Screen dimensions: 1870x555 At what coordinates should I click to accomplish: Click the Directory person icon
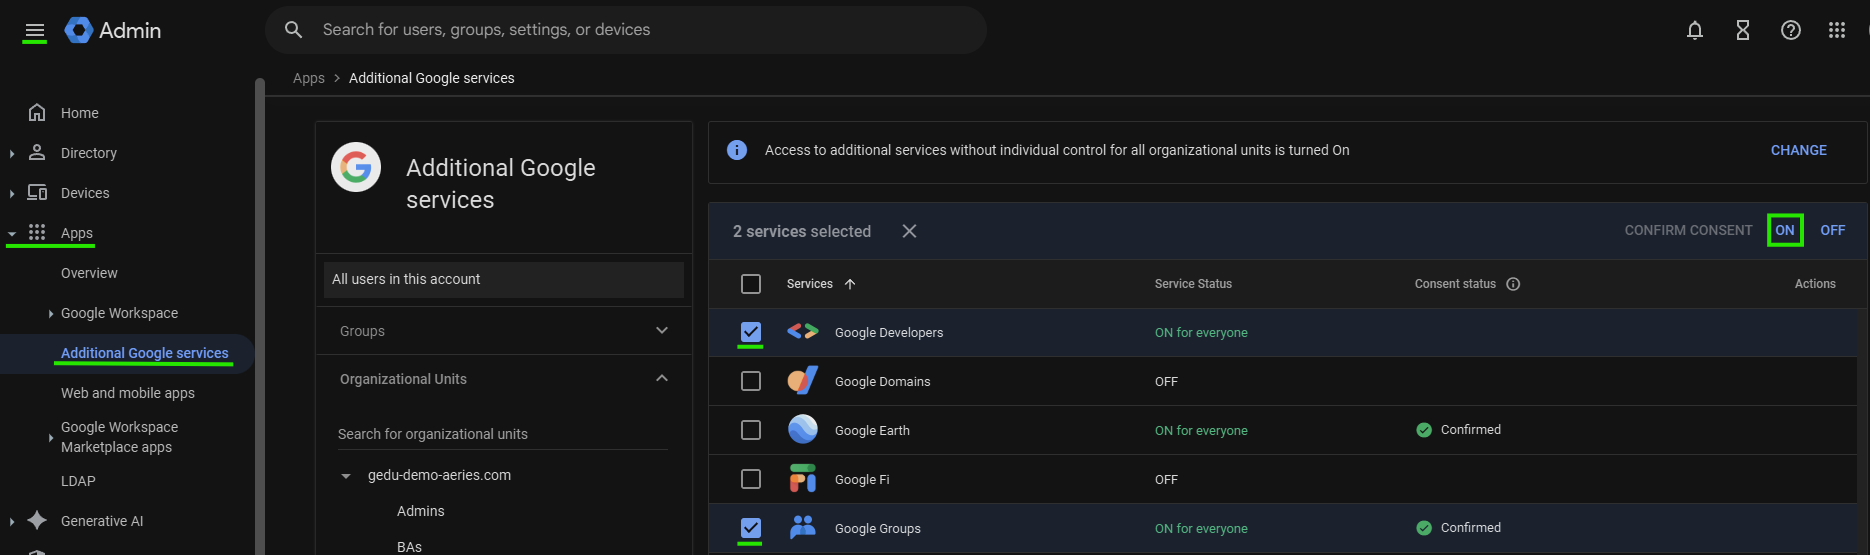coord(37,152)
